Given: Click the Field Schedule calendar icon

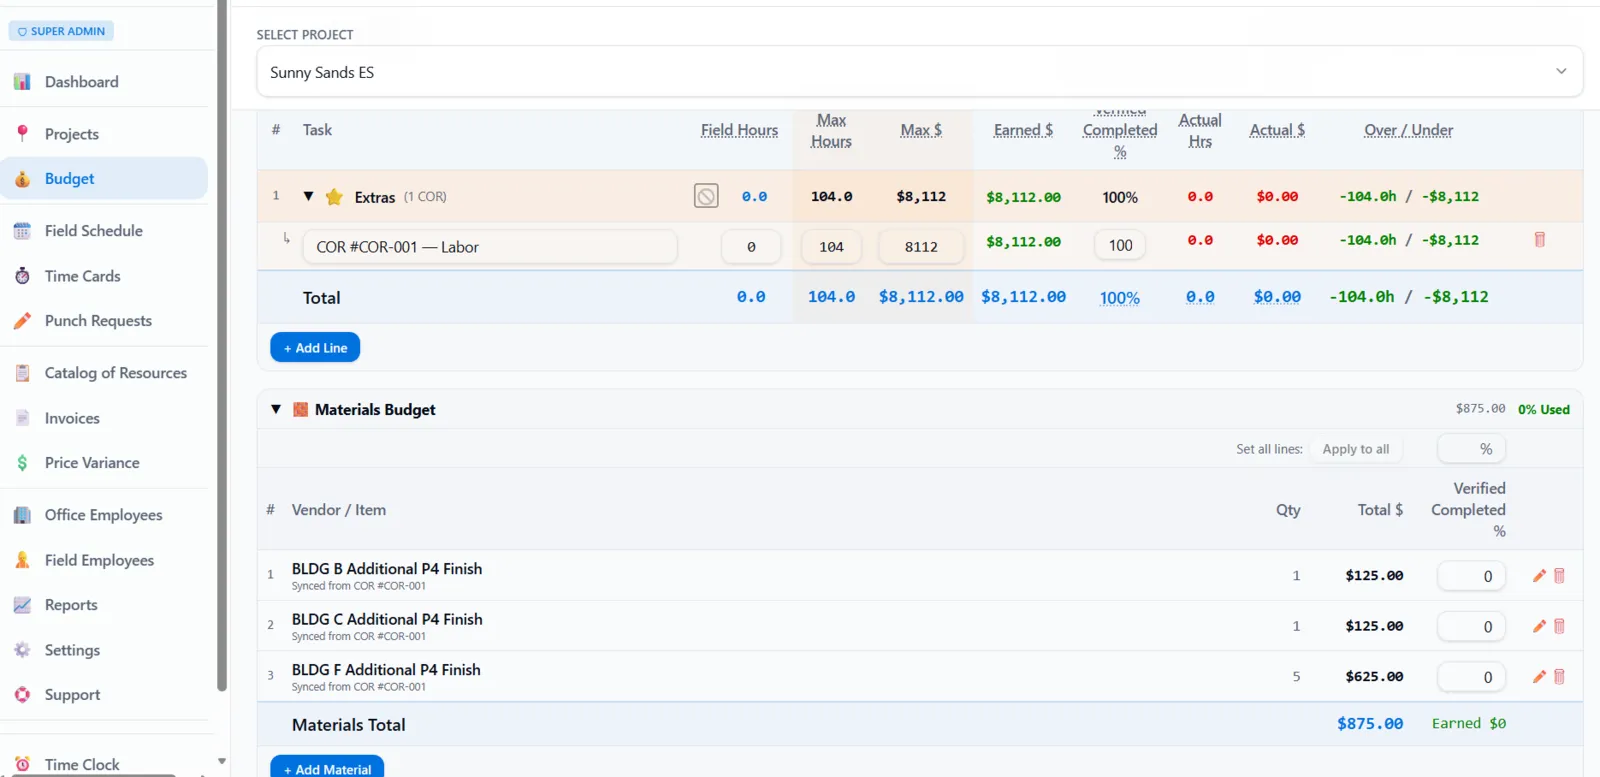Looking at the screenshot, I should [22, 231].
